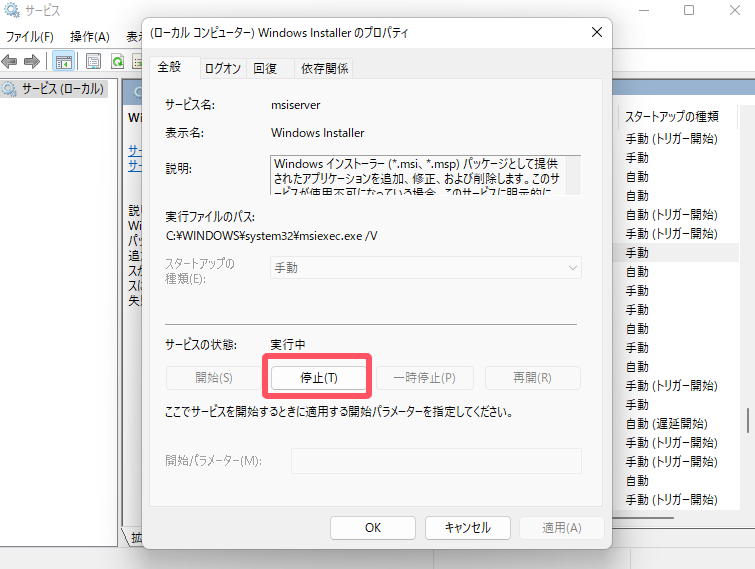Click the display name Windows Installer text
755x569 pixels.
tap(317, 133)
